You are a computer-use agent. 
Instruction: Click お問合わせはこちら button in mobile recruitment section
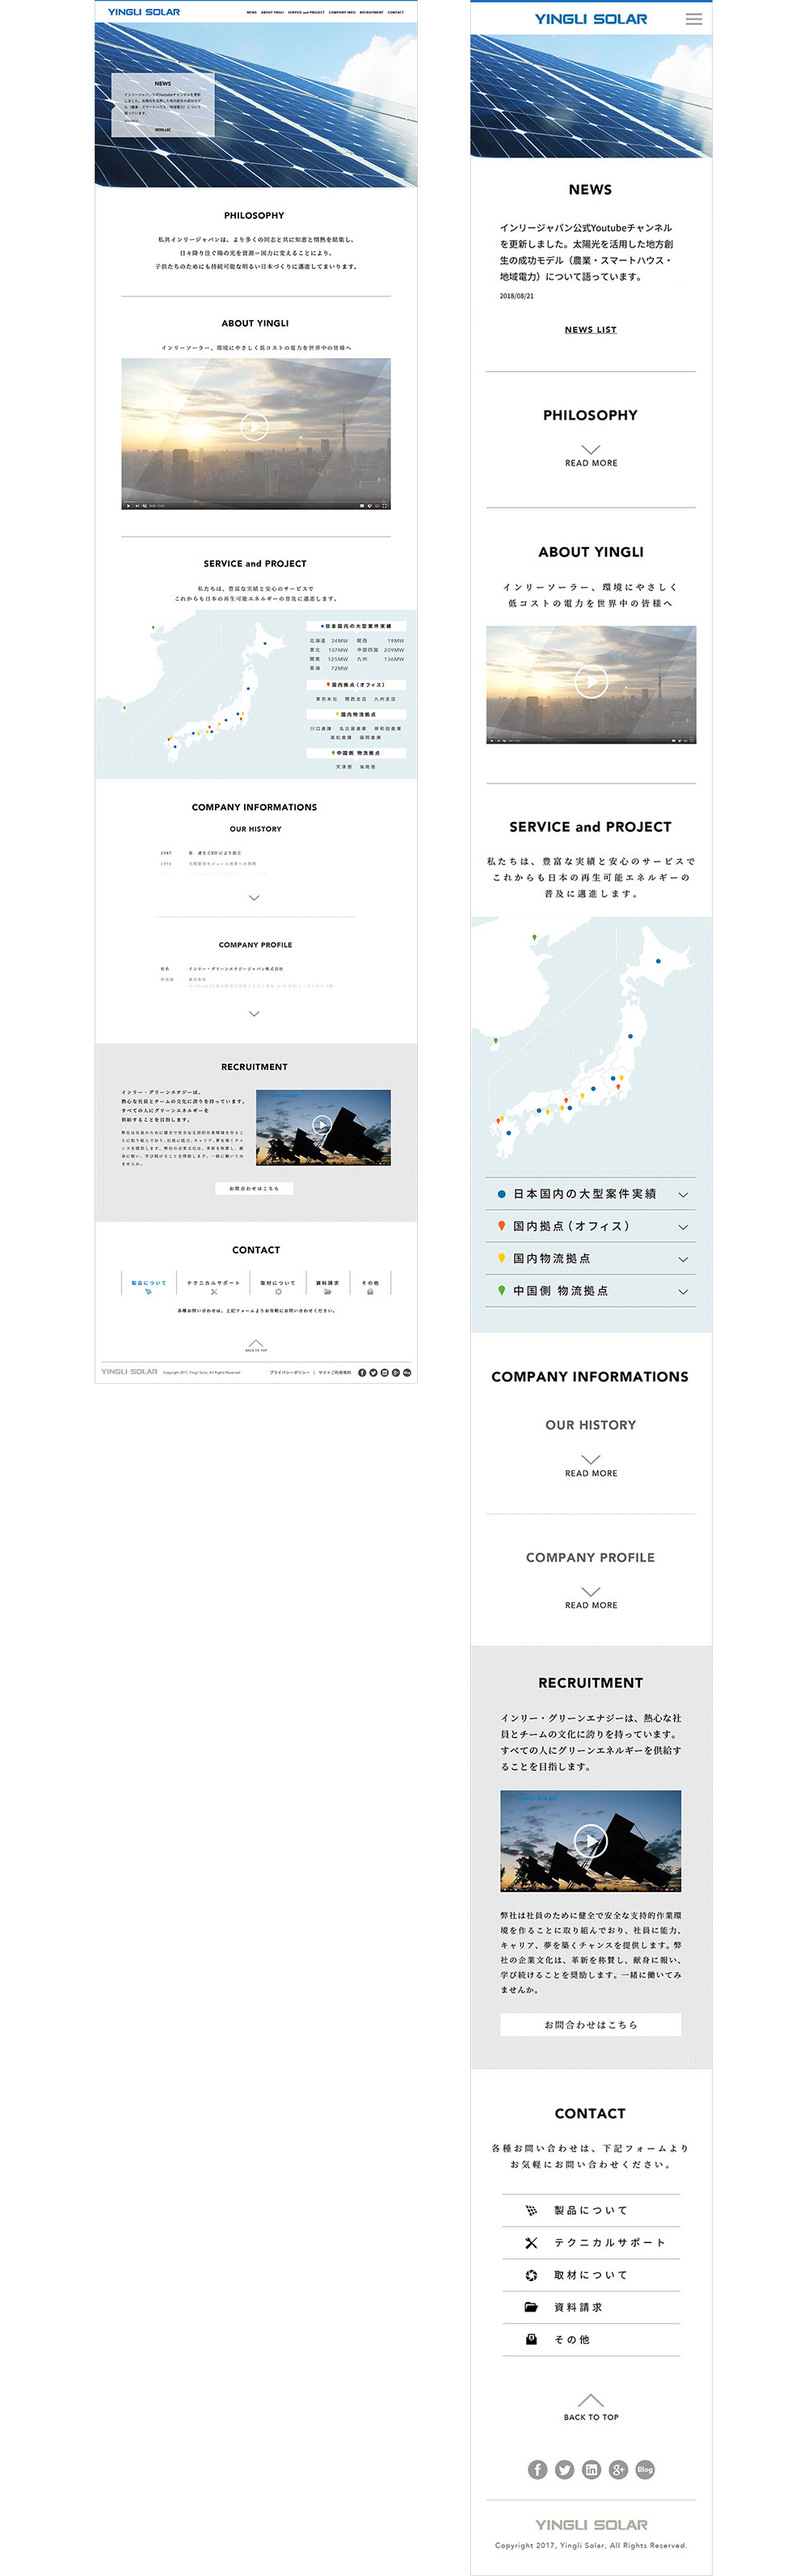(591, 2024)
